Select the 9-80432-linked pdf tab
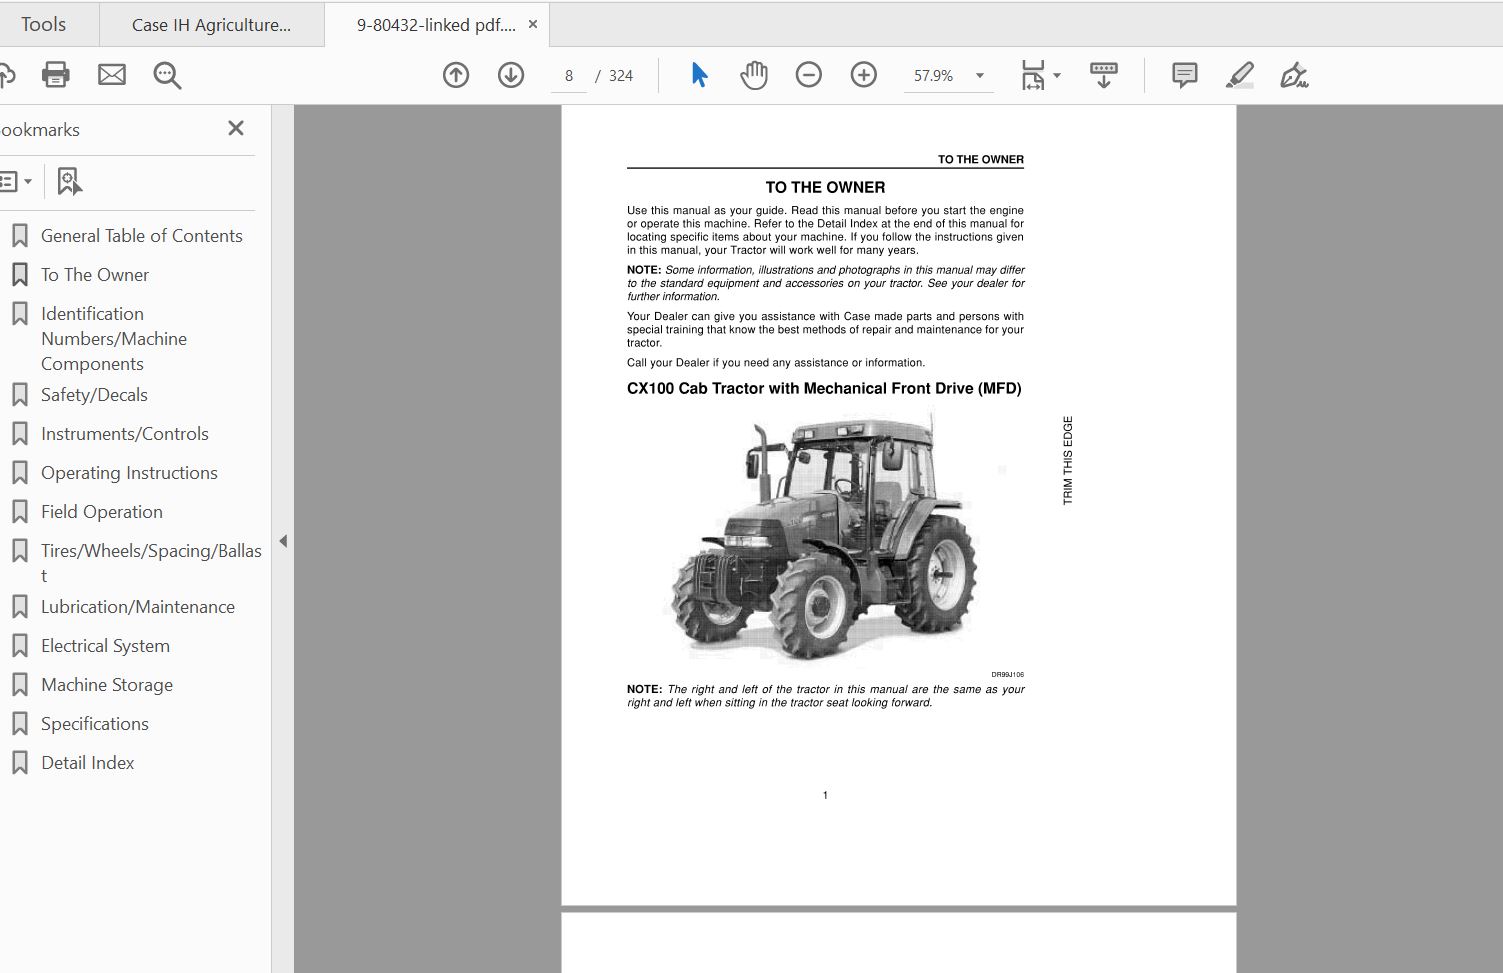This screenshot has width=1503, height=973. pos(436,25)
